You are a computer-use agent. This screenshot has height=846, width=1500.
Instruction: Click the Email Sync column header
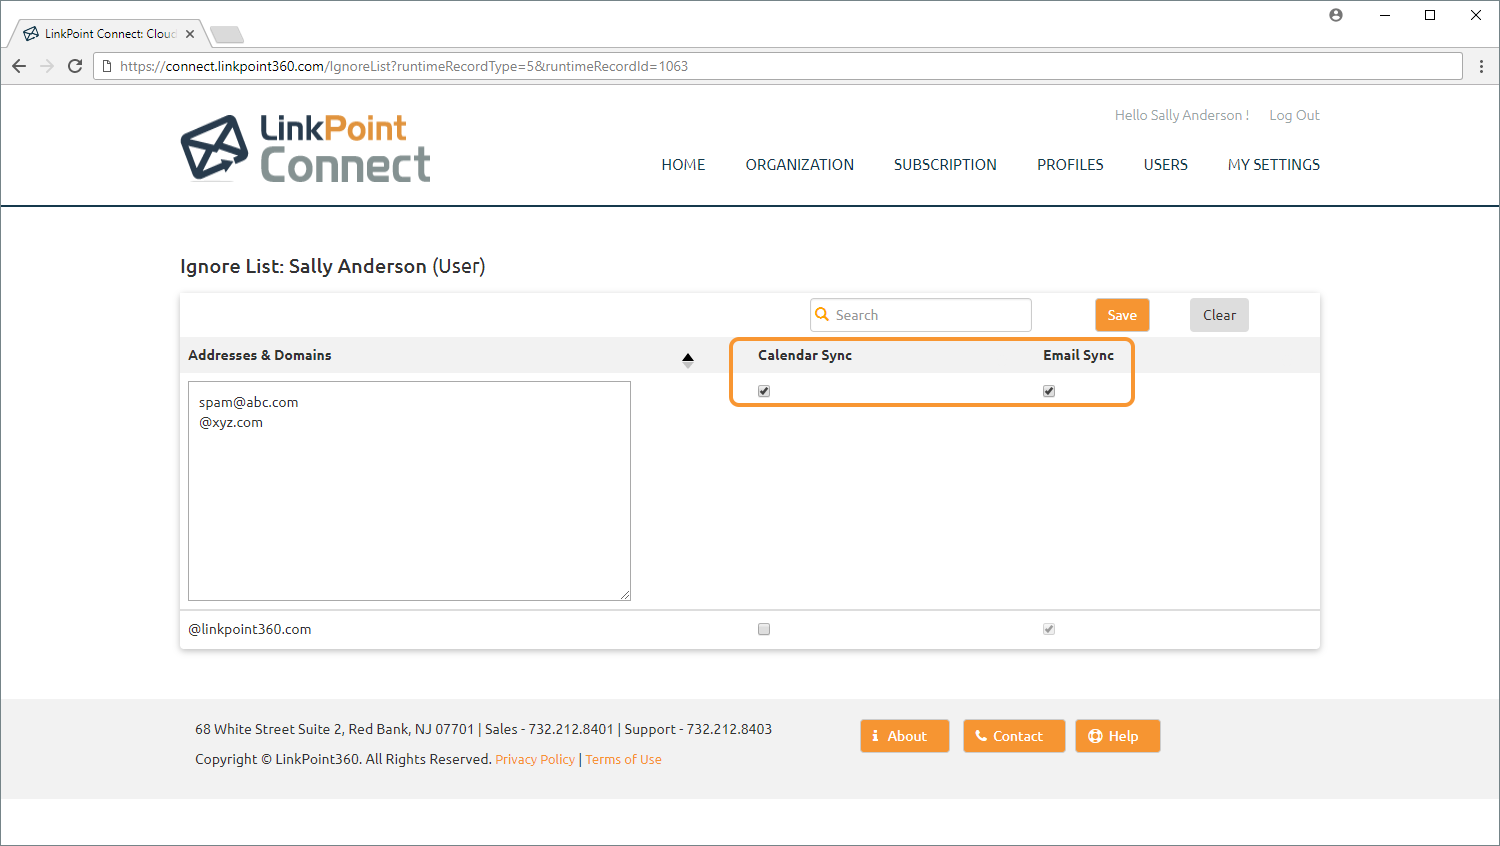[x=1078, y=355]
